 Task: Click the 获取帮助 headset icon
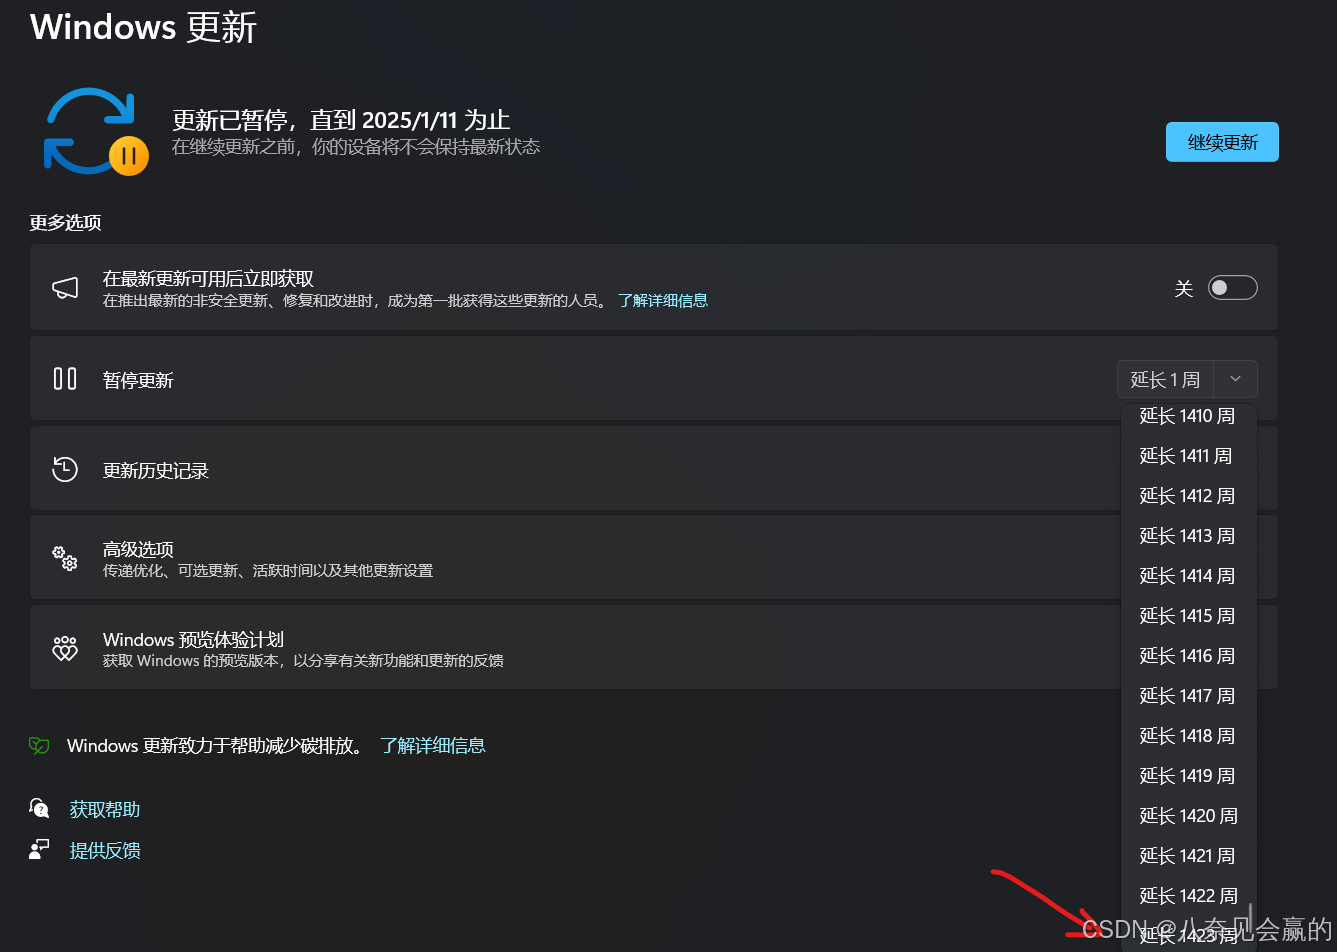click(x=39, y=808)
